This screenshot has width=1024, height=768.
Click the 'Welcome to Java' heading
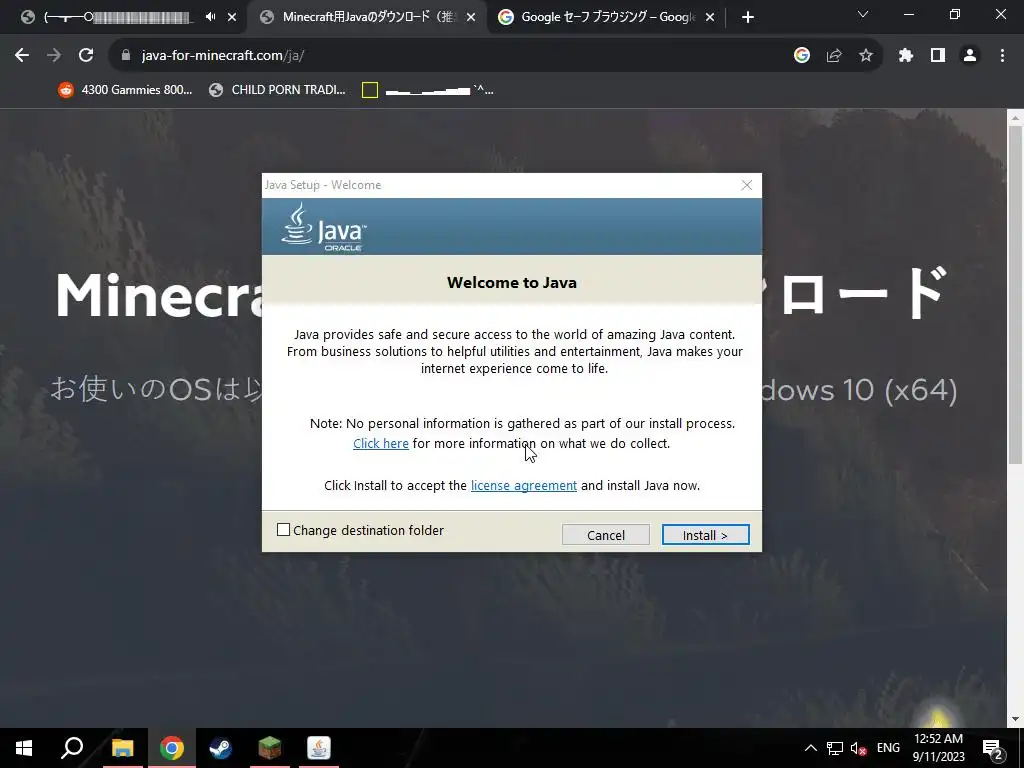[512, 283]
